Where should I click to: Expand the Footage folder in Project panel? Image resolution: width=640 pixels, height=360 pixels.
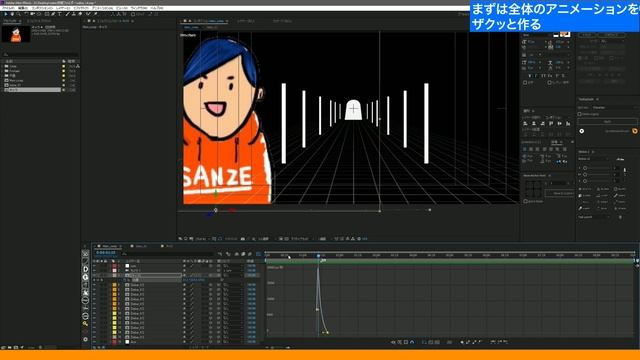pos(2,71)
